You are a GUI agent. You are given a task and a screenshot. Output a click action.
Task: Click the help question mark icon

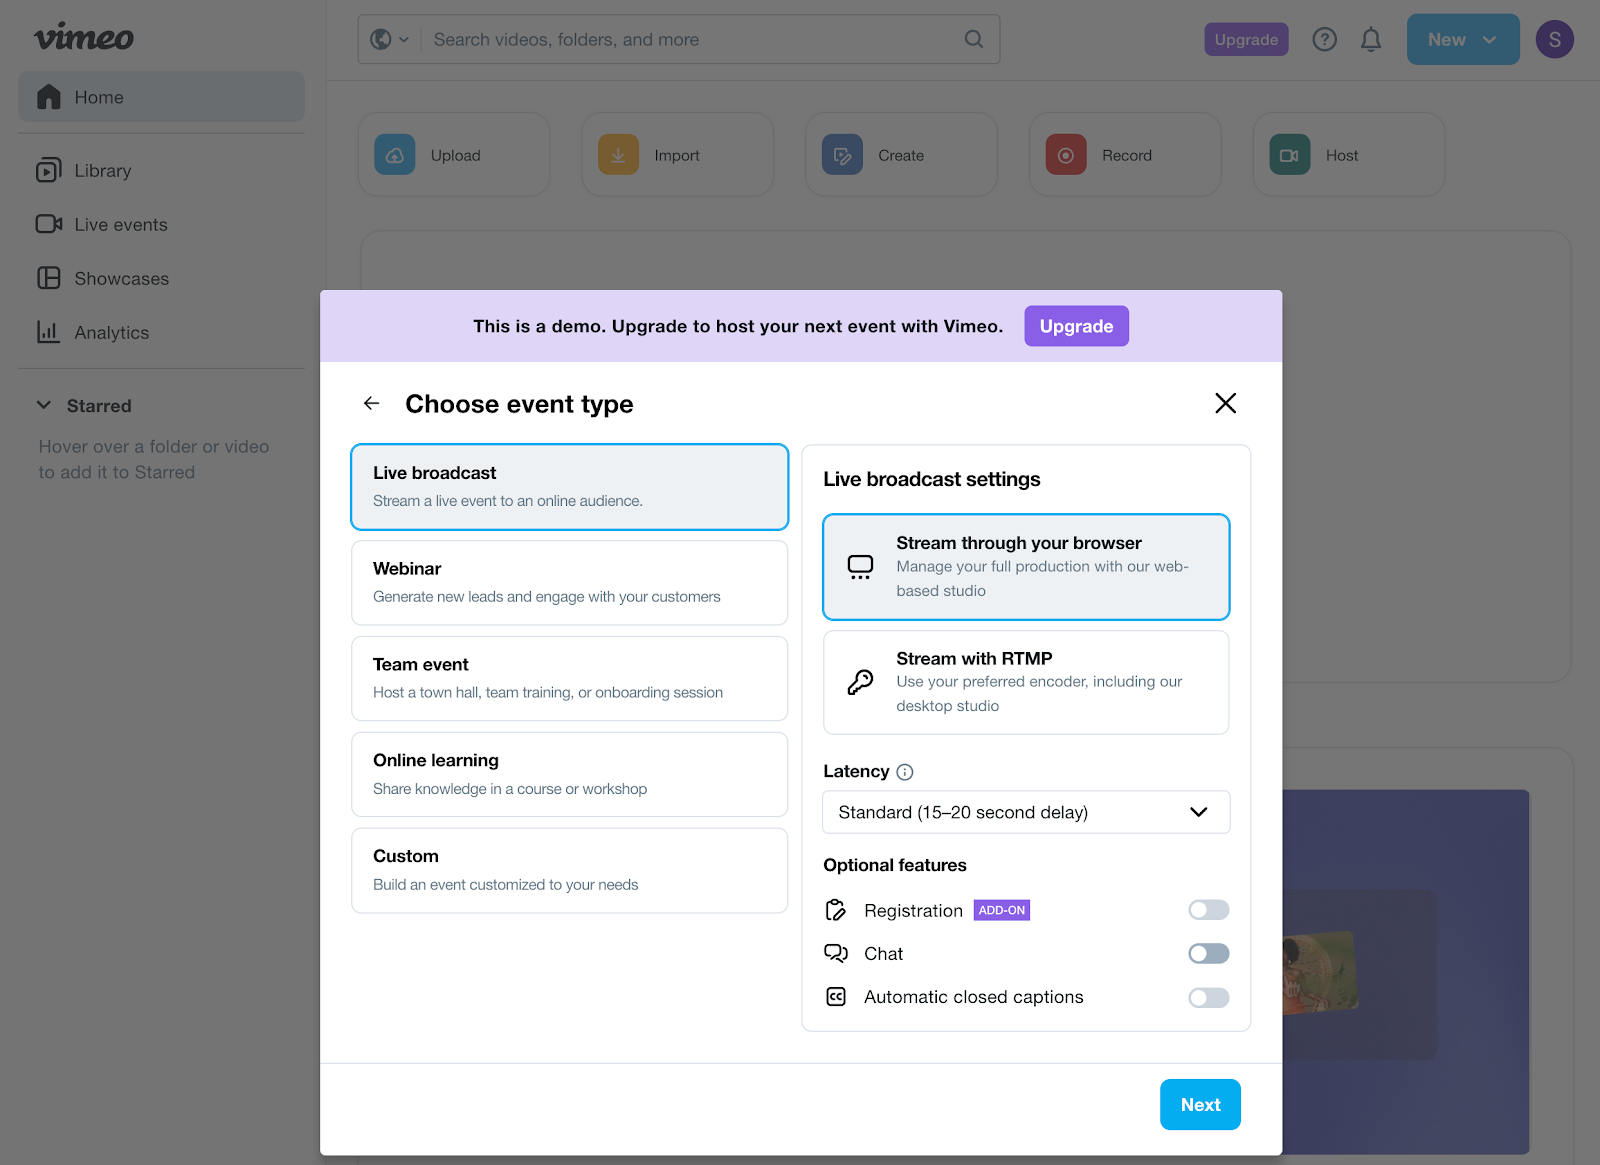[1324, 39]
